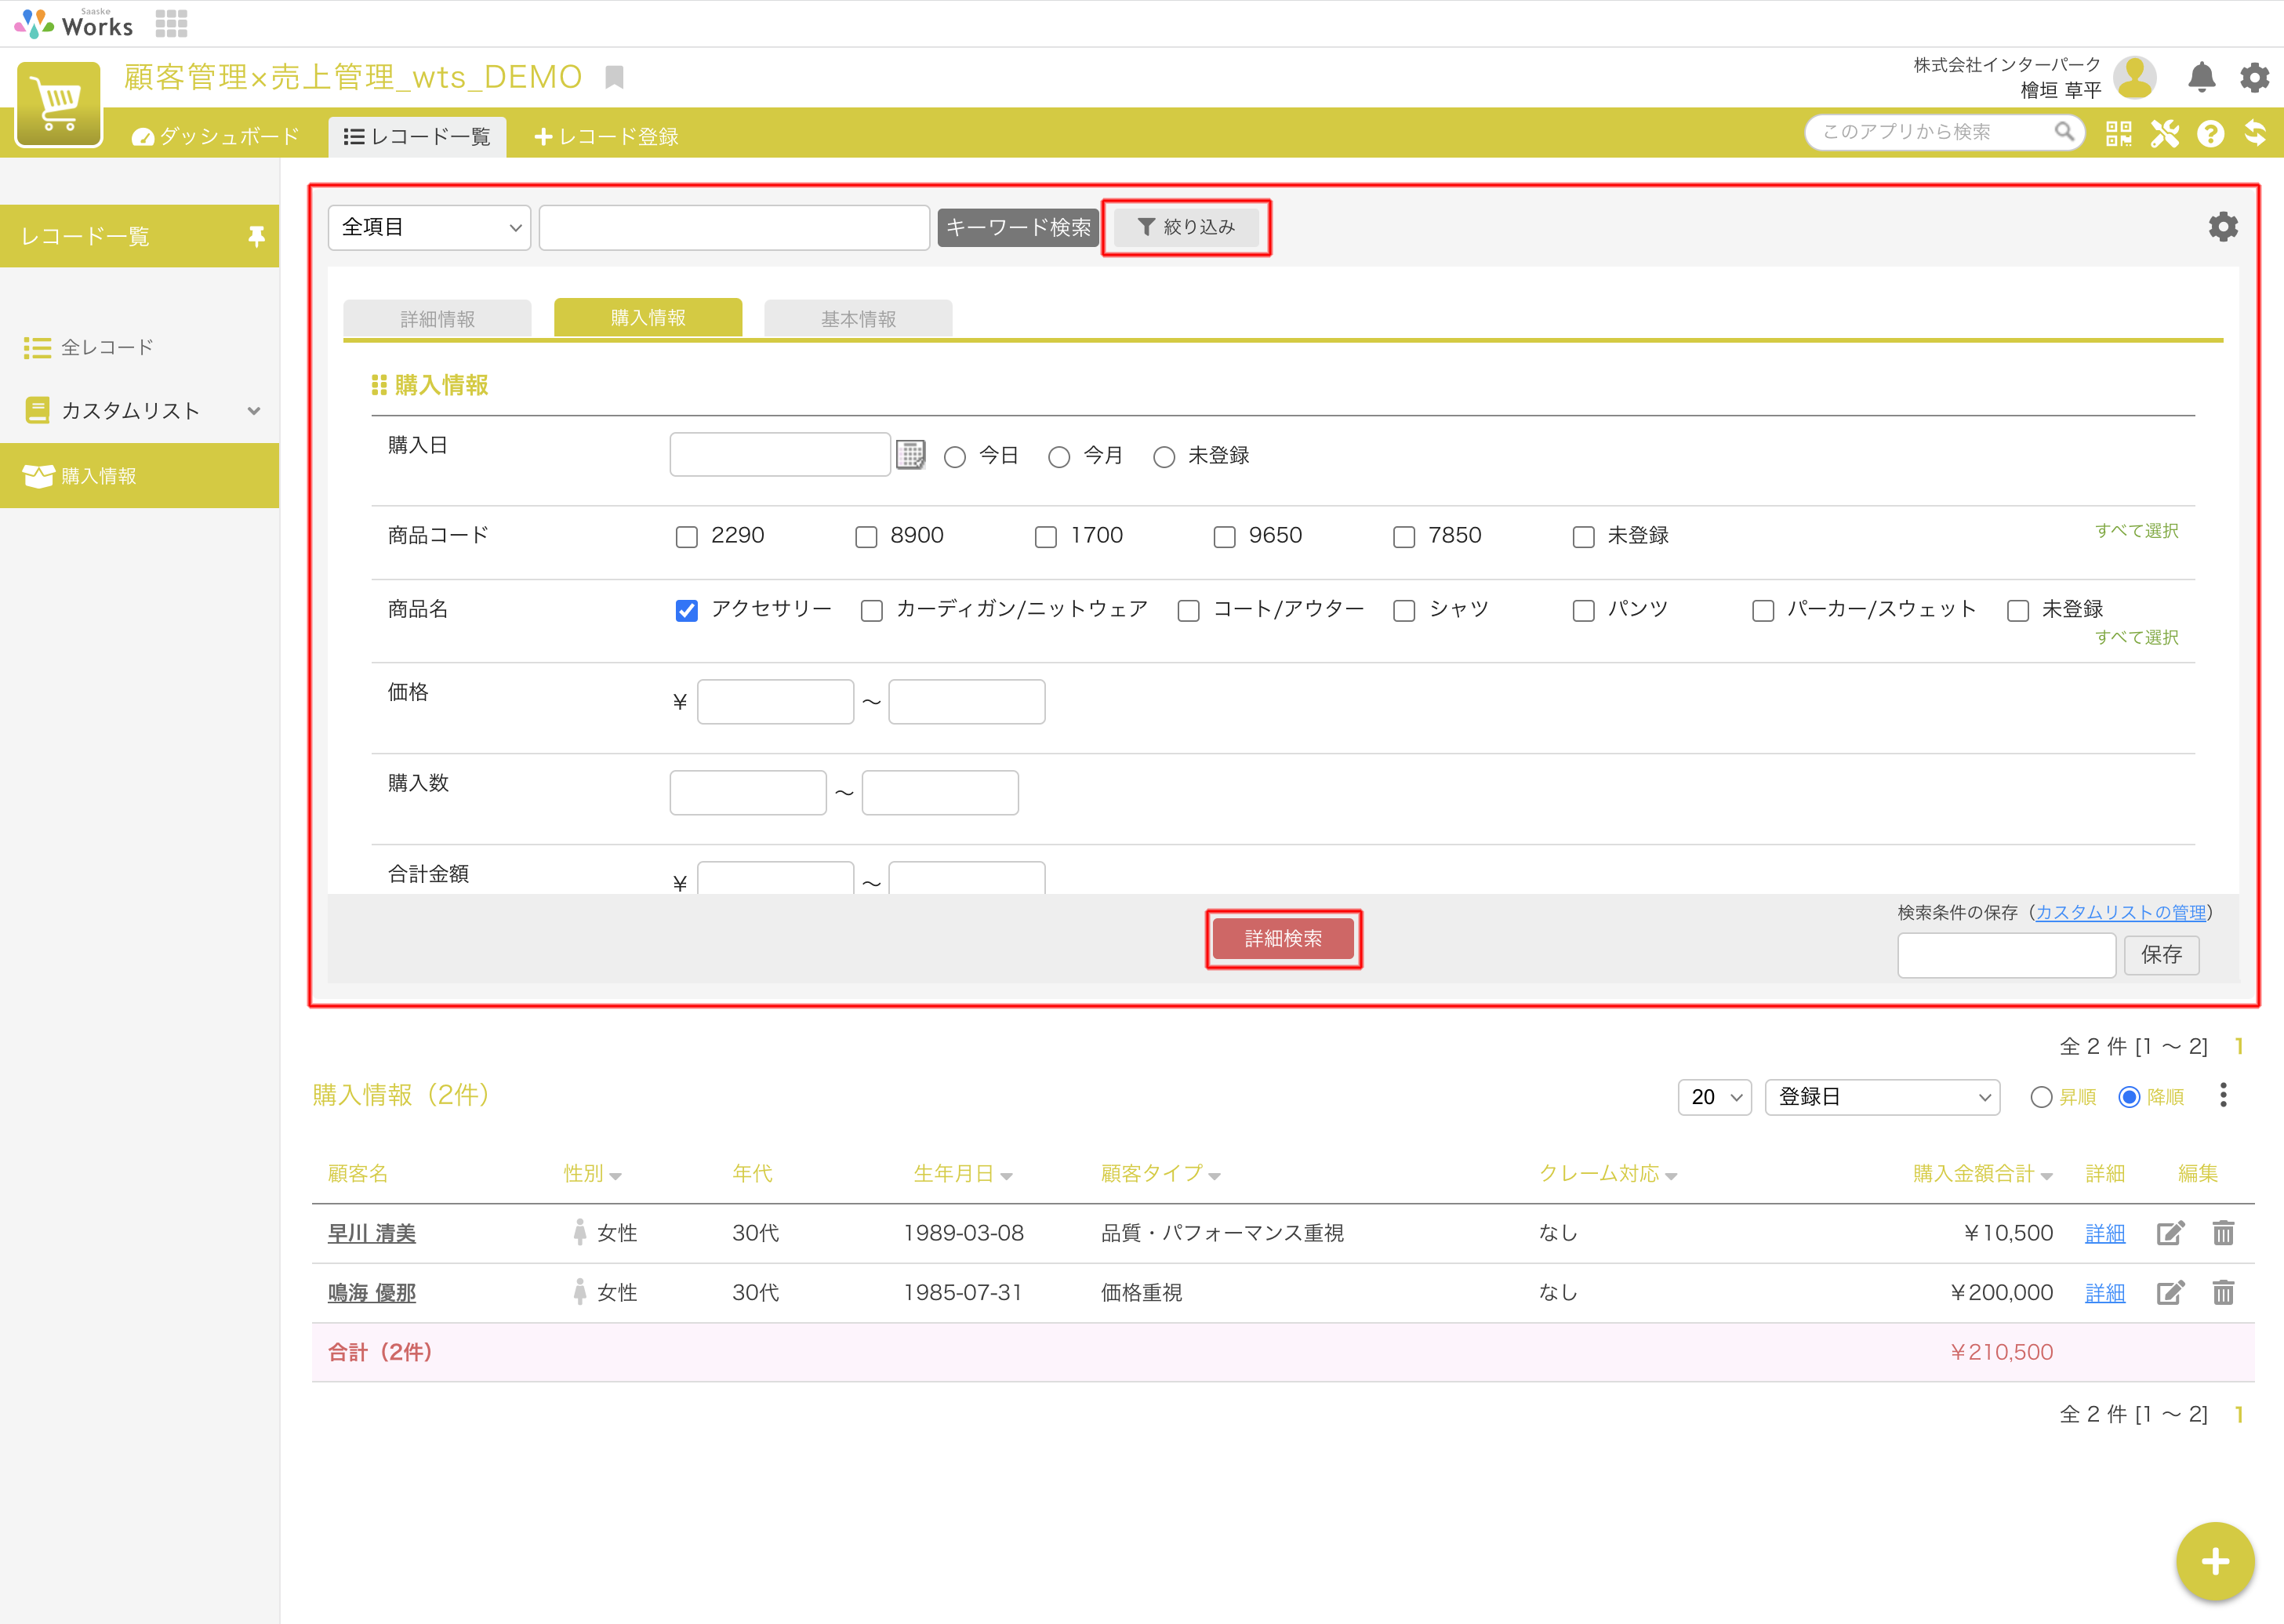Switch to the 購入情報 tab

point(648,317)
